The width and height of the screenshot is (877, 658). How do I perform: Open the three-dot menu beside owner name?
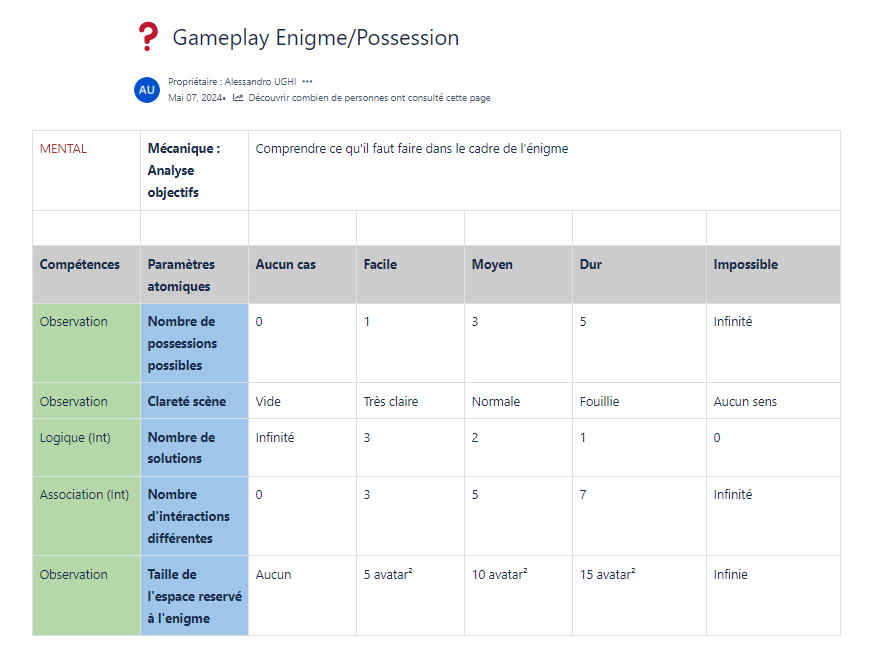[307, 81]
